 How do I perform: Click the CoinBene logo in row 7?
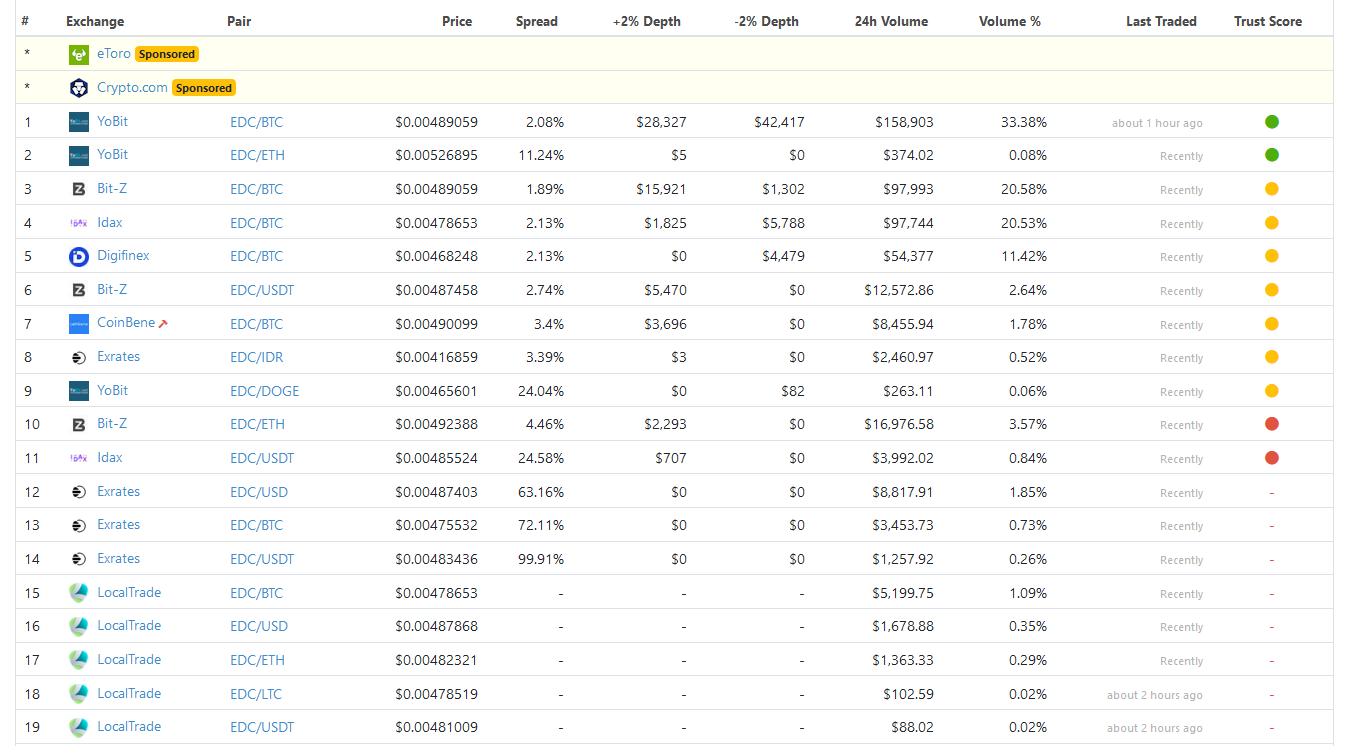tap(79, 322)
